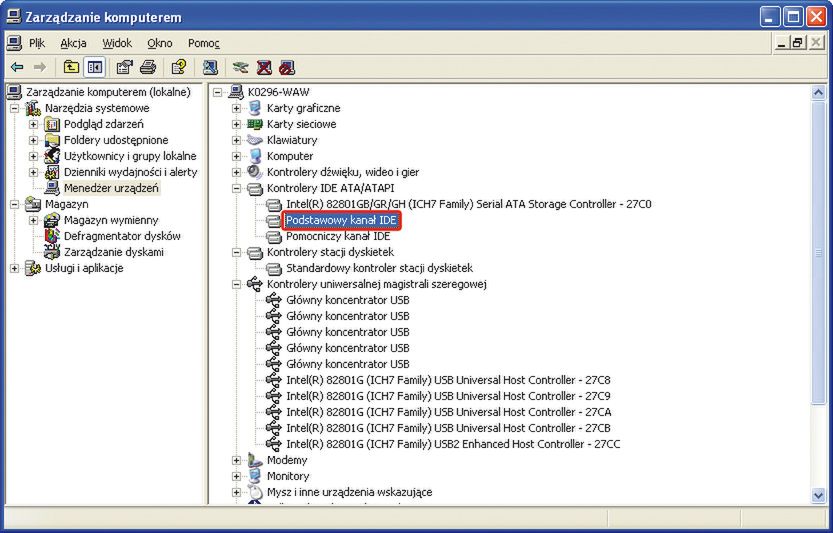Image resolution: width=833 pixels, height=533 pixels.
Task: Click the Kontrolery dźwięku speaker icon
Action: (x=255, y=172)
